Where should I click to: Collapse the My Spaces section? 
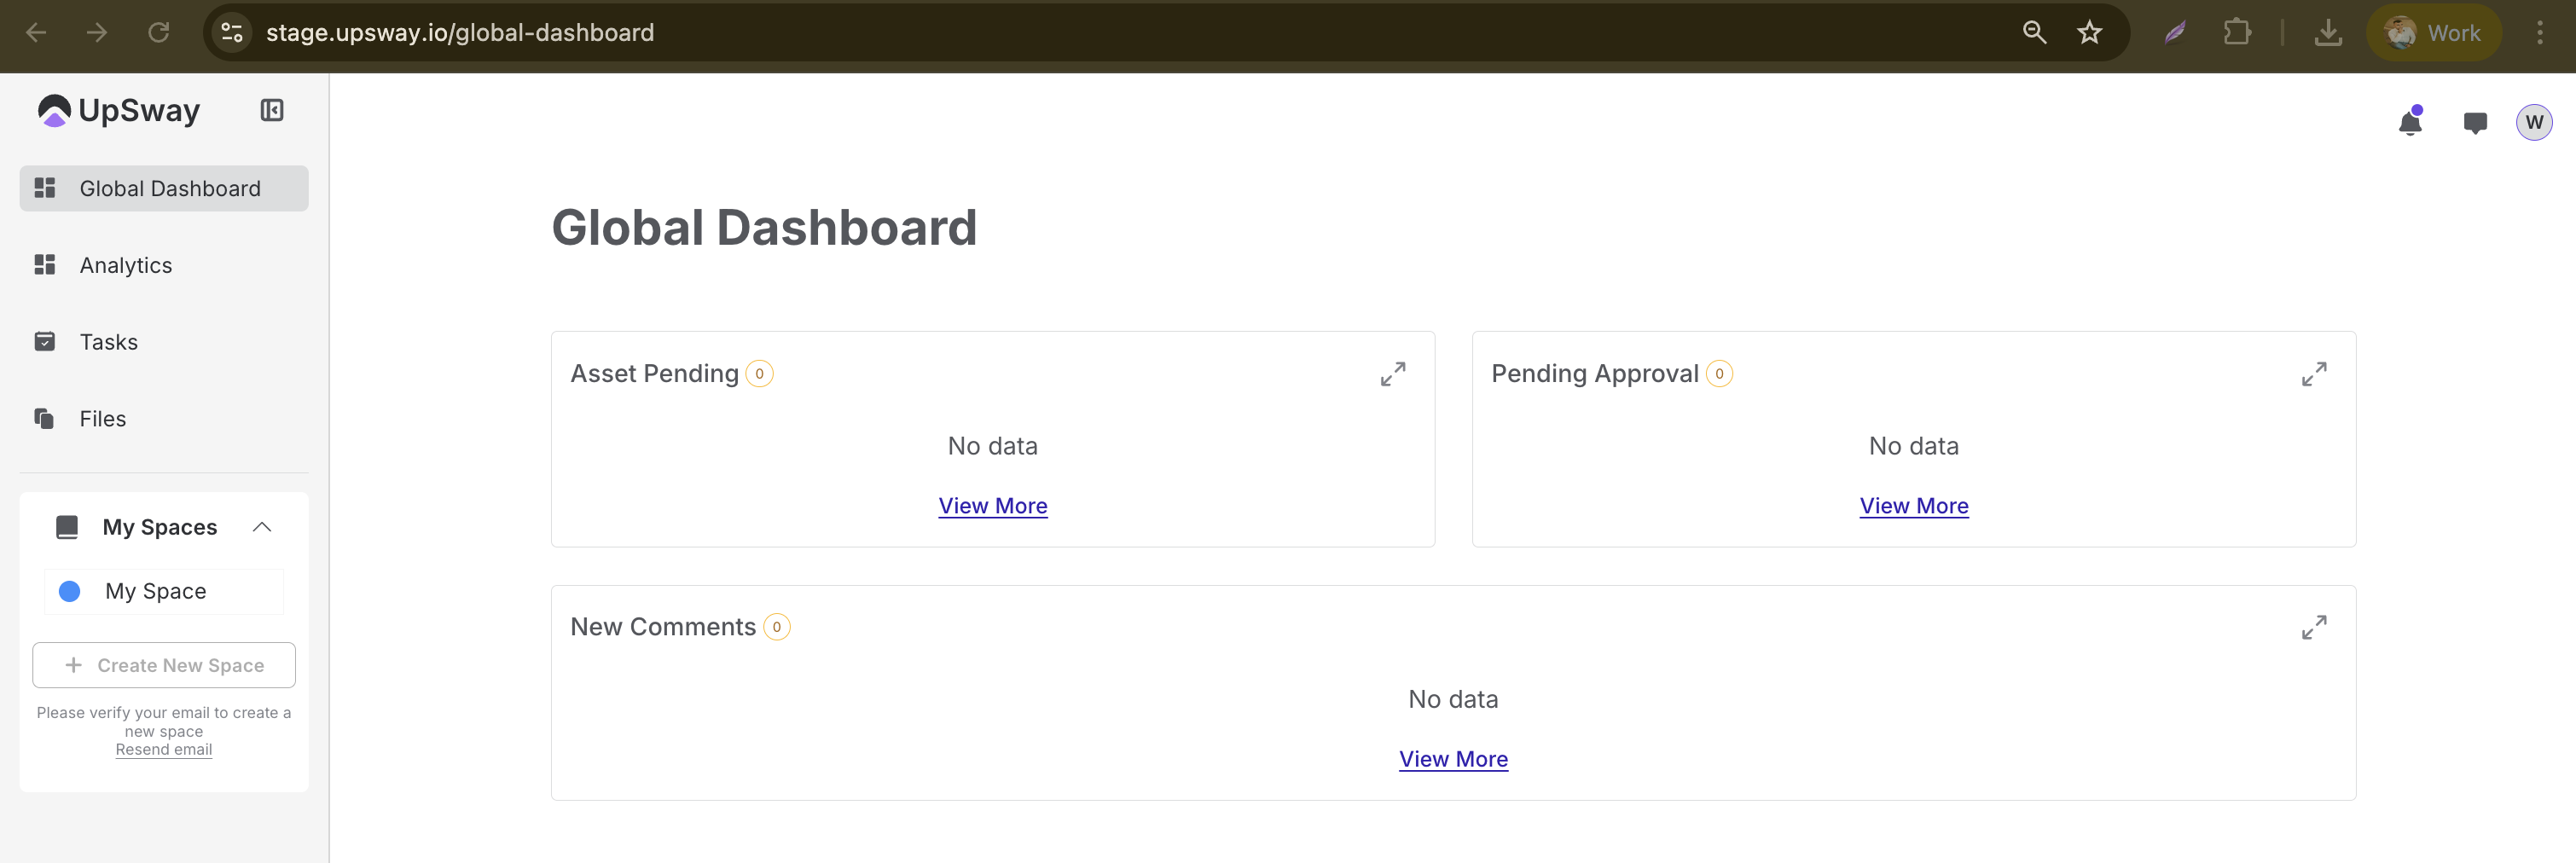coord(262,527)
